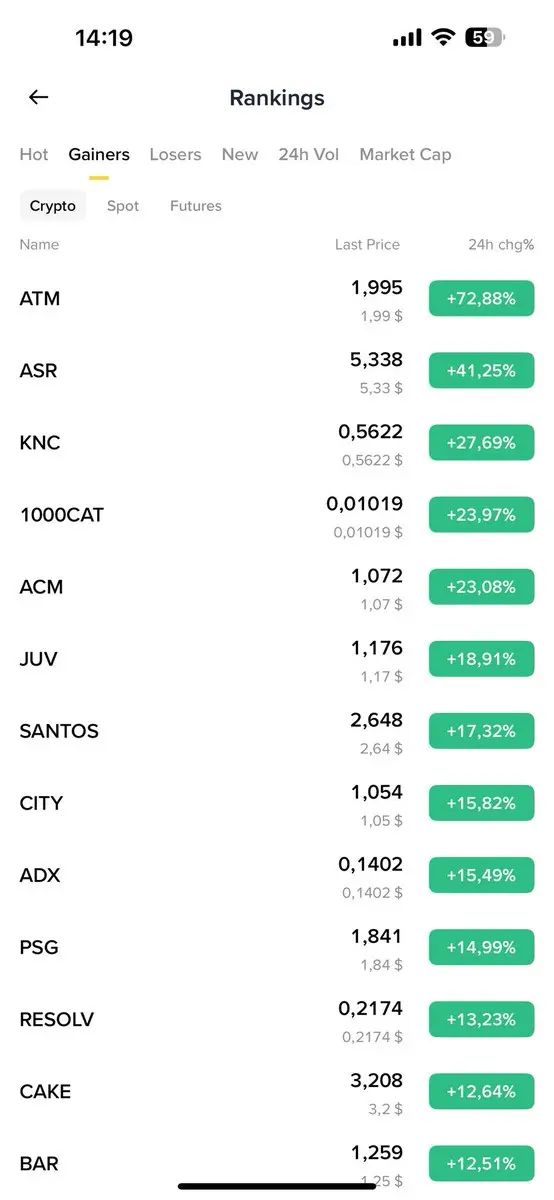Select the Spot filter
The image size is (554, 1200).
tap(123, 206)
